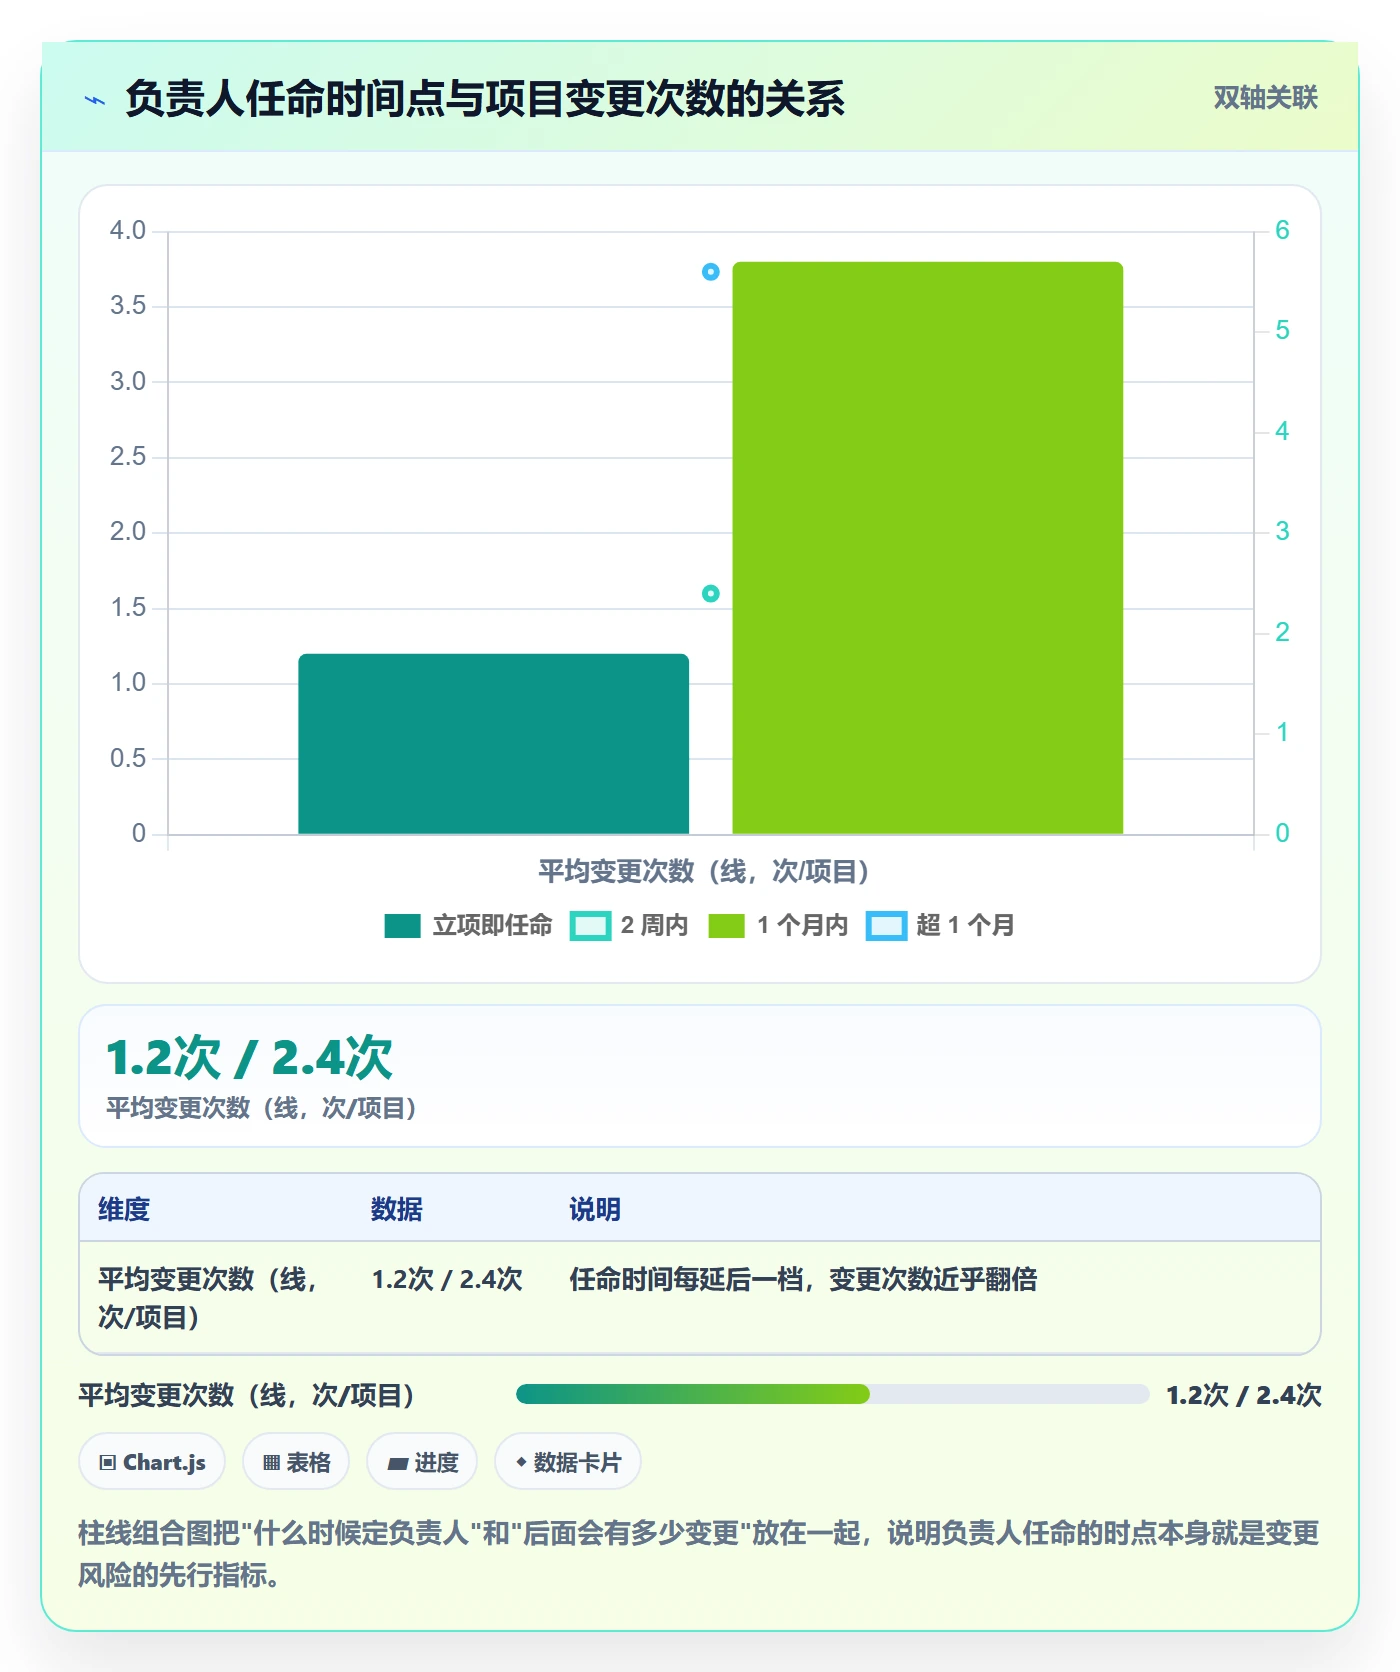1400x1672 pixels.
Task: Click the teal 立项即任命 bar in the chart
Action: [493, 744]
